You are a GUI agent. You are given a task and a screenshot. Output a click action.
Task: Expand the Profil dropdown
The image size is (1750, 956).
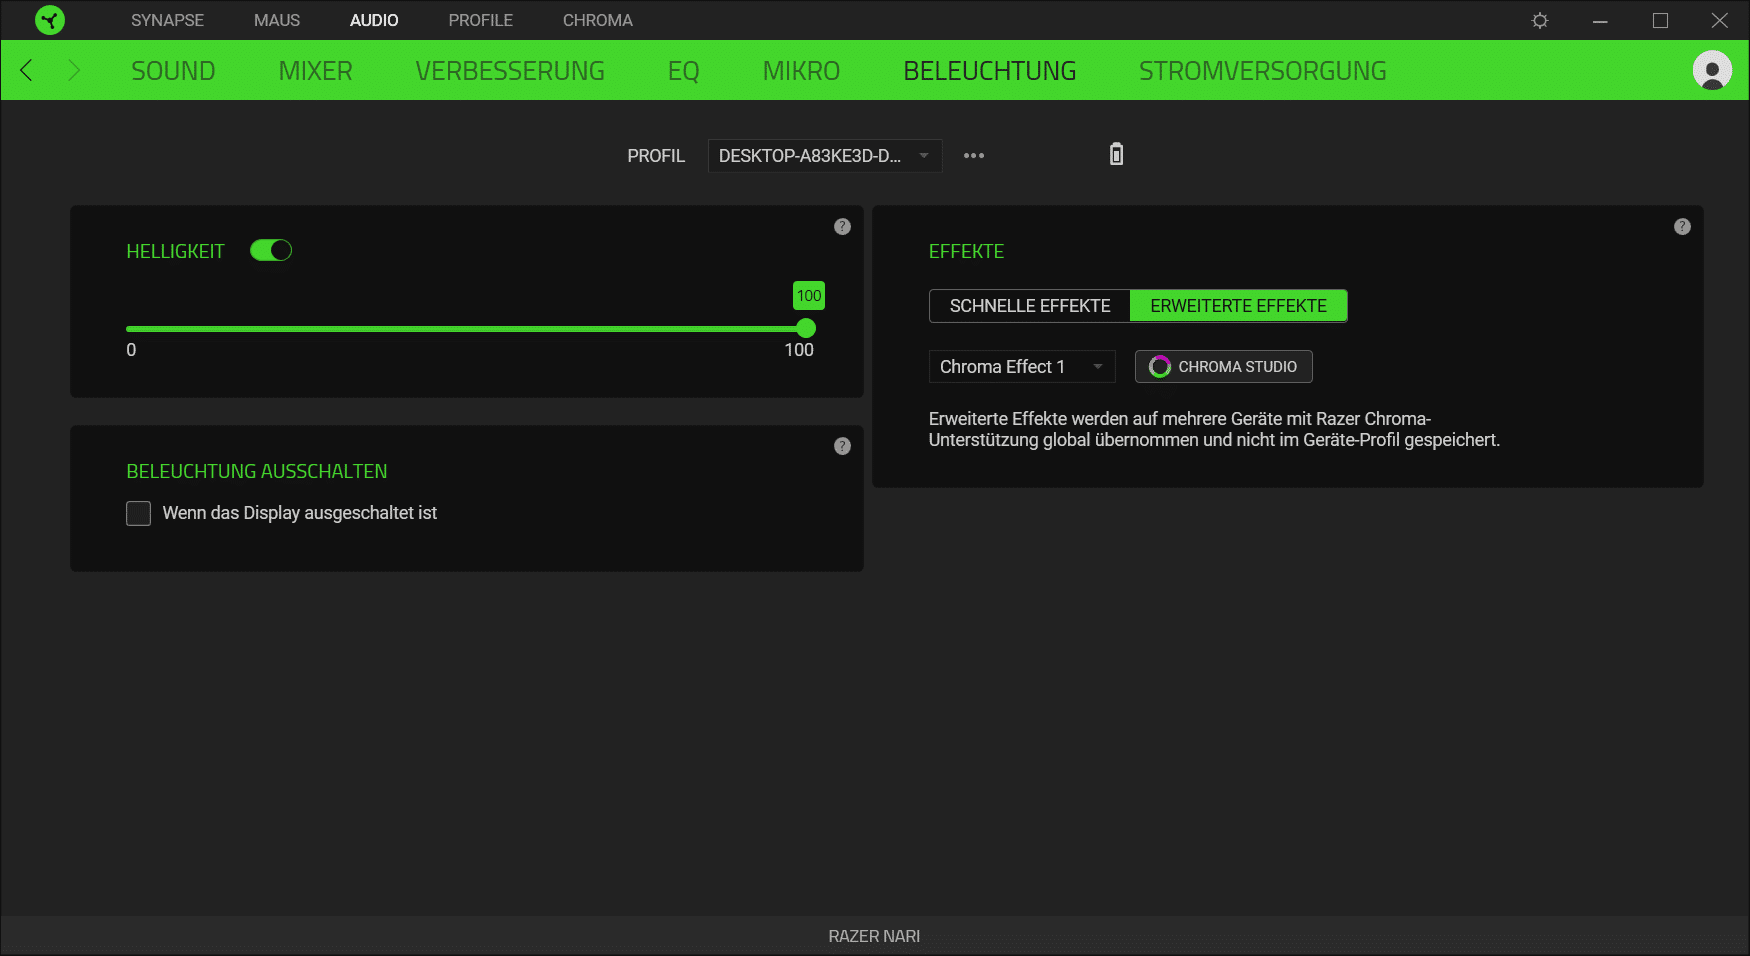[x=824, y=156]
